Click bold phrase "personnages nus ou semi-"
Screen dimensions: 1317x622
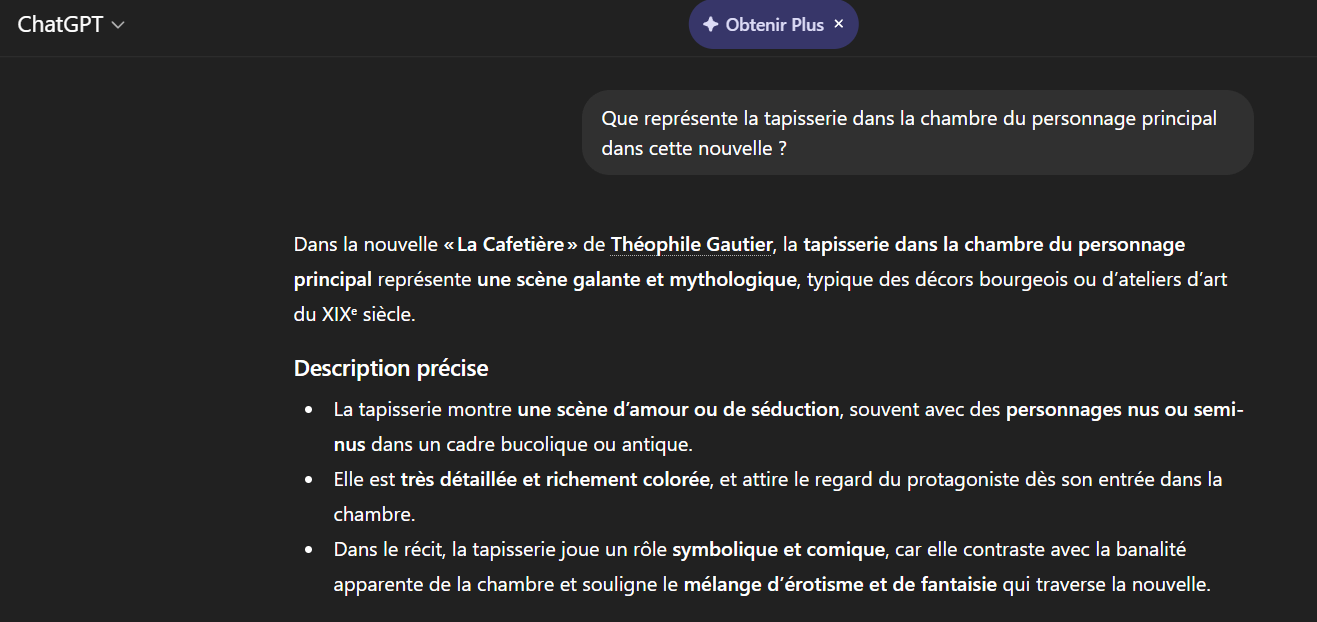(1124, 410)
